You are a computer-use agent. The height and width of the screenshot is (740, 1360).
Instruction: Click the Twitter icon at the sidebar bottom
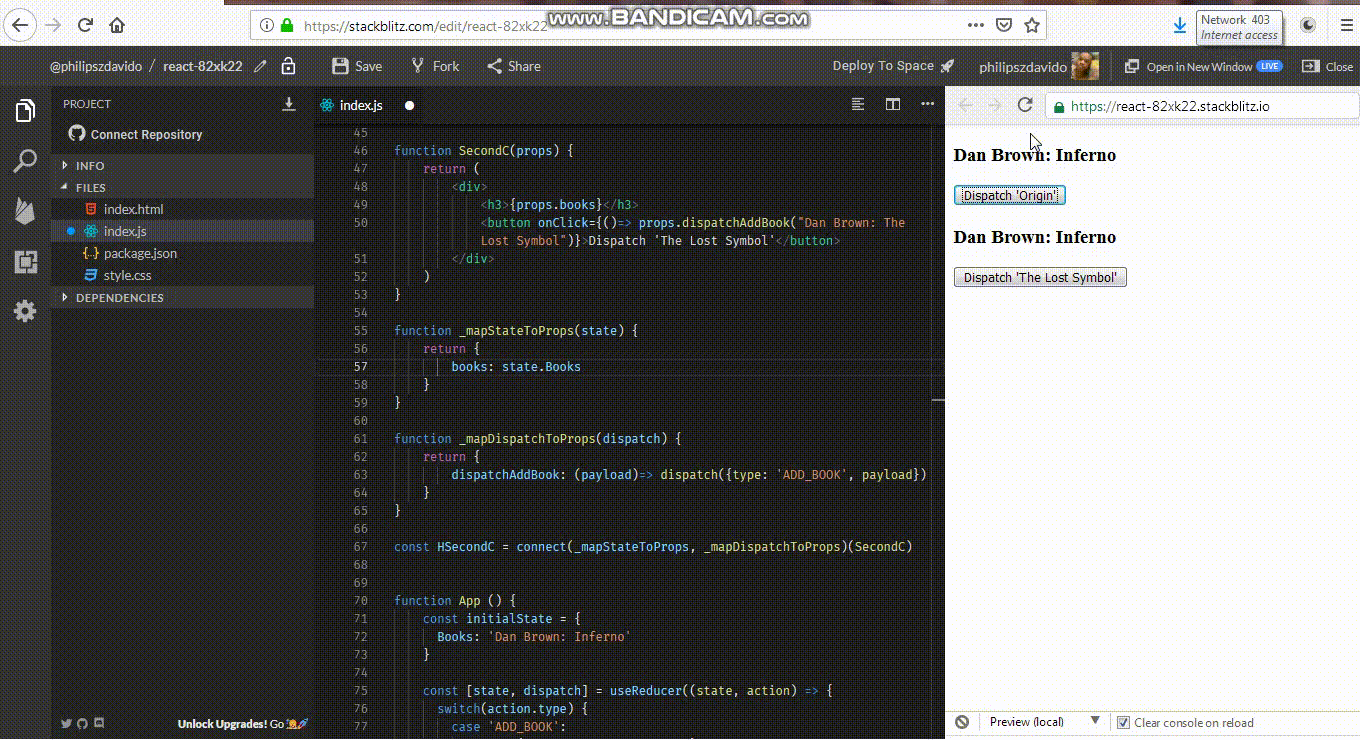pos(66,724)
